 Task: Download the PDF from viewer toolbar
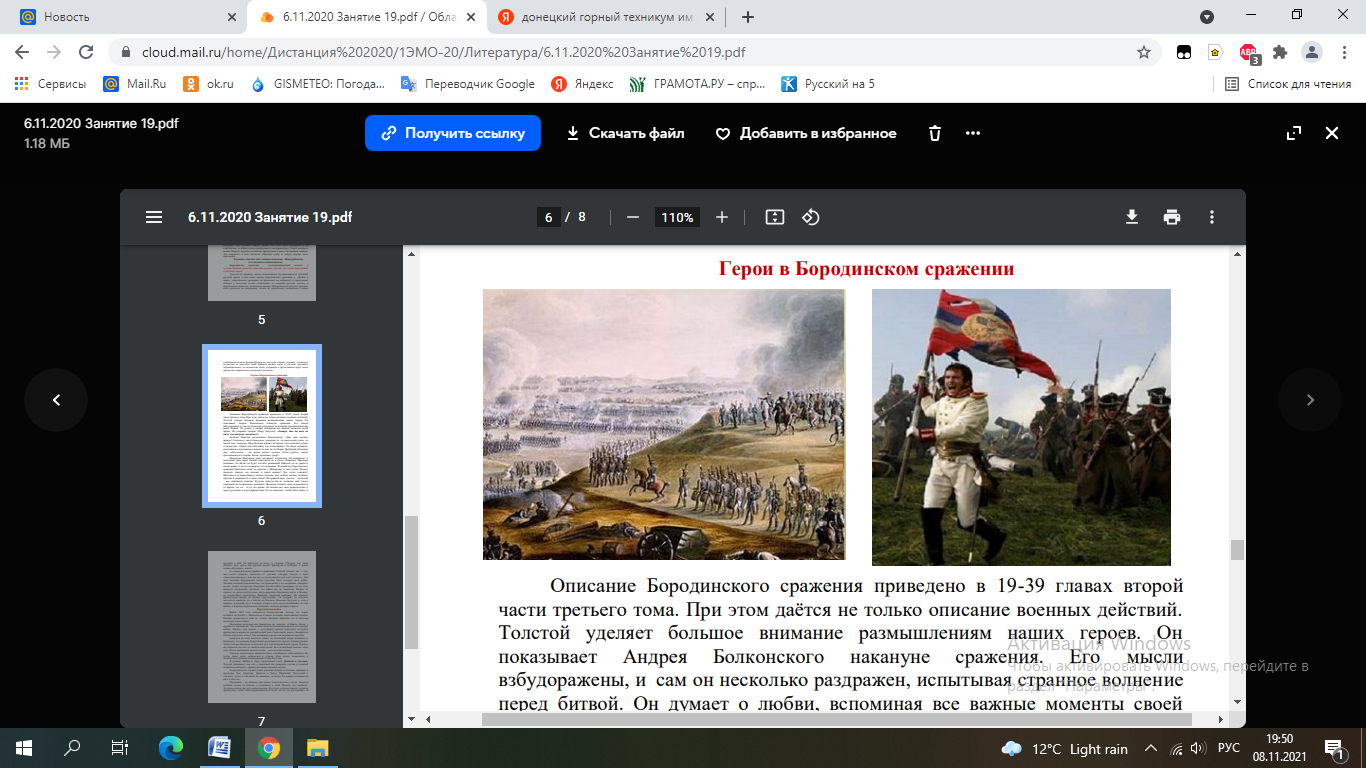[x=1132, y=217]
